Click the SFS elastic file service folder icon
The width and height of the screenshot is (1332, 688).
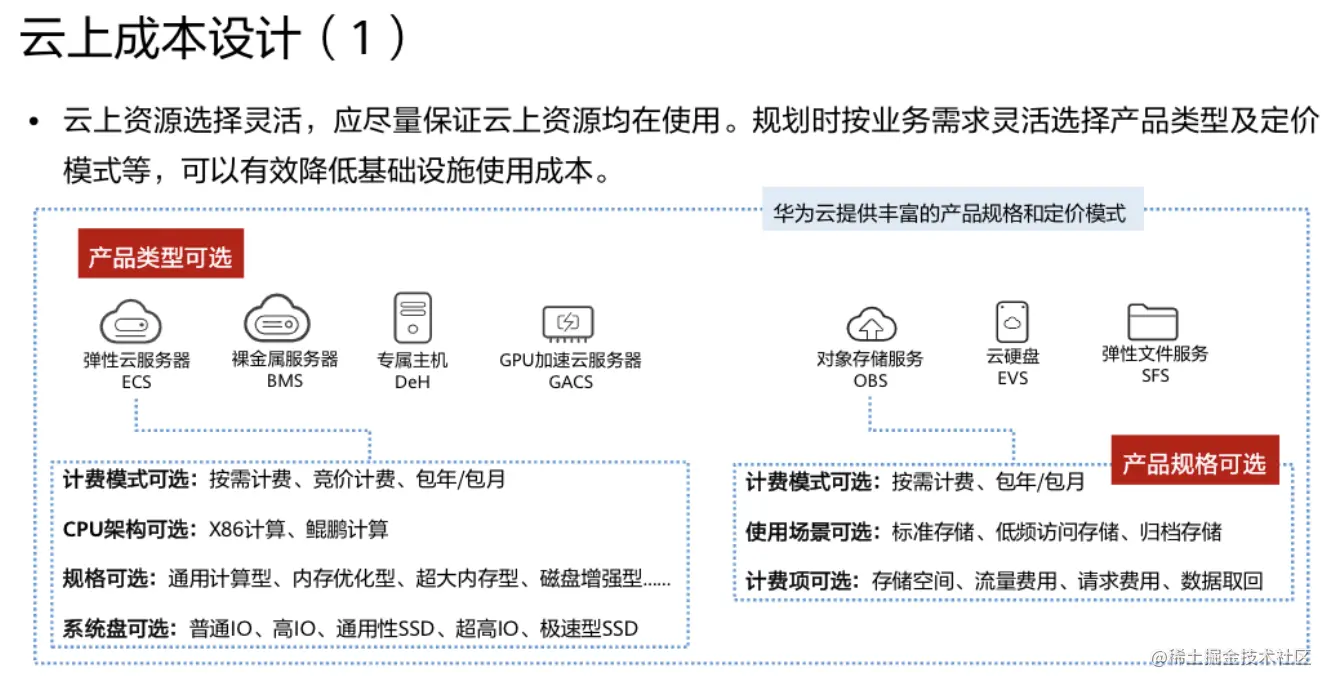[x=1153, y=322]
